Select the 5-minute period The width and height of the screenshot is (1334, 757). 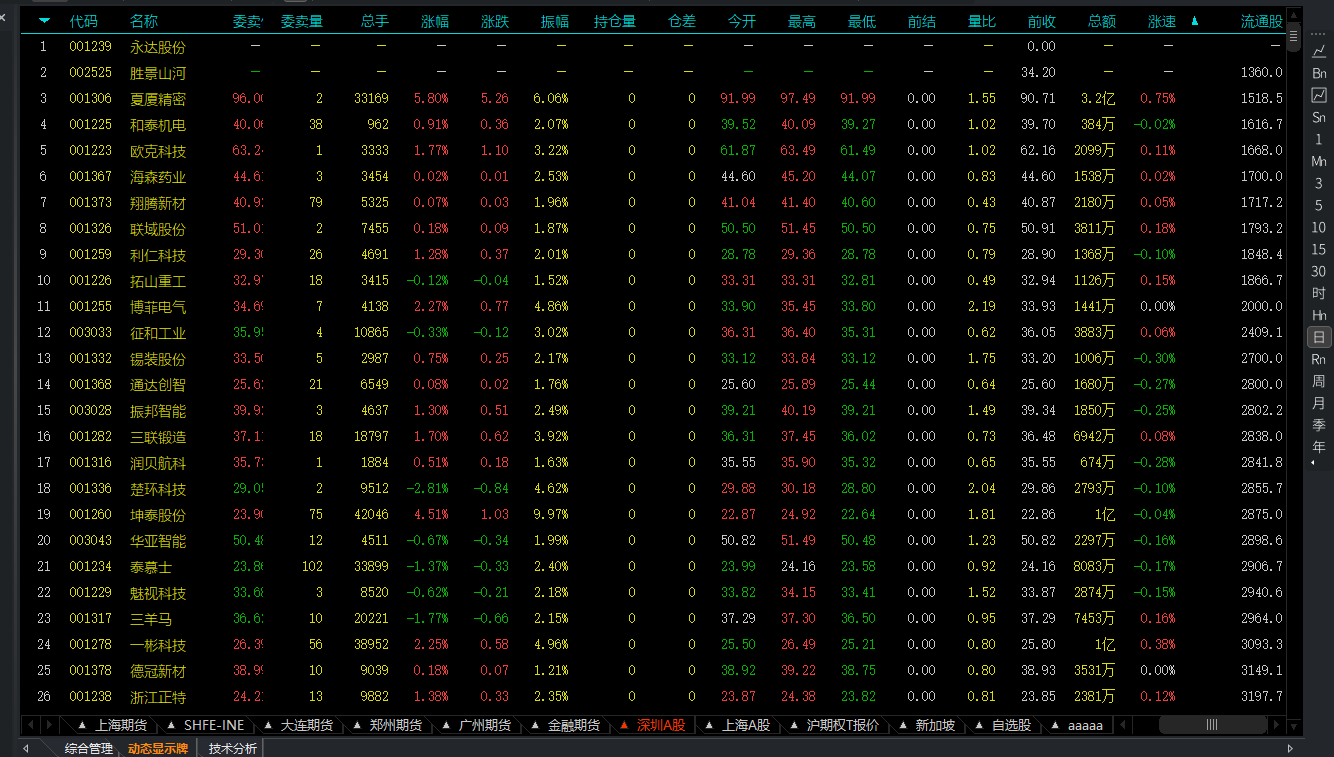(x=1319, y=205)
